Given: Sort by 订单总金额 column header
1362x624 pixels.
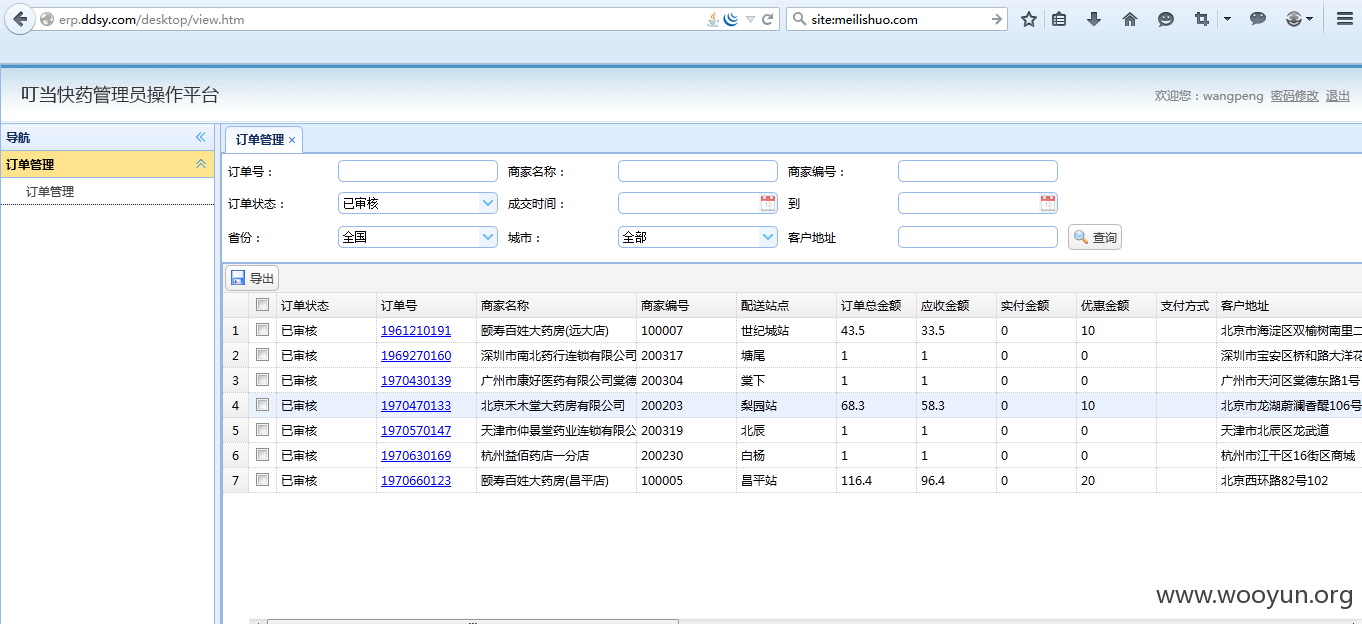Looking at the screenshot, I should click(x=876, y=305).
